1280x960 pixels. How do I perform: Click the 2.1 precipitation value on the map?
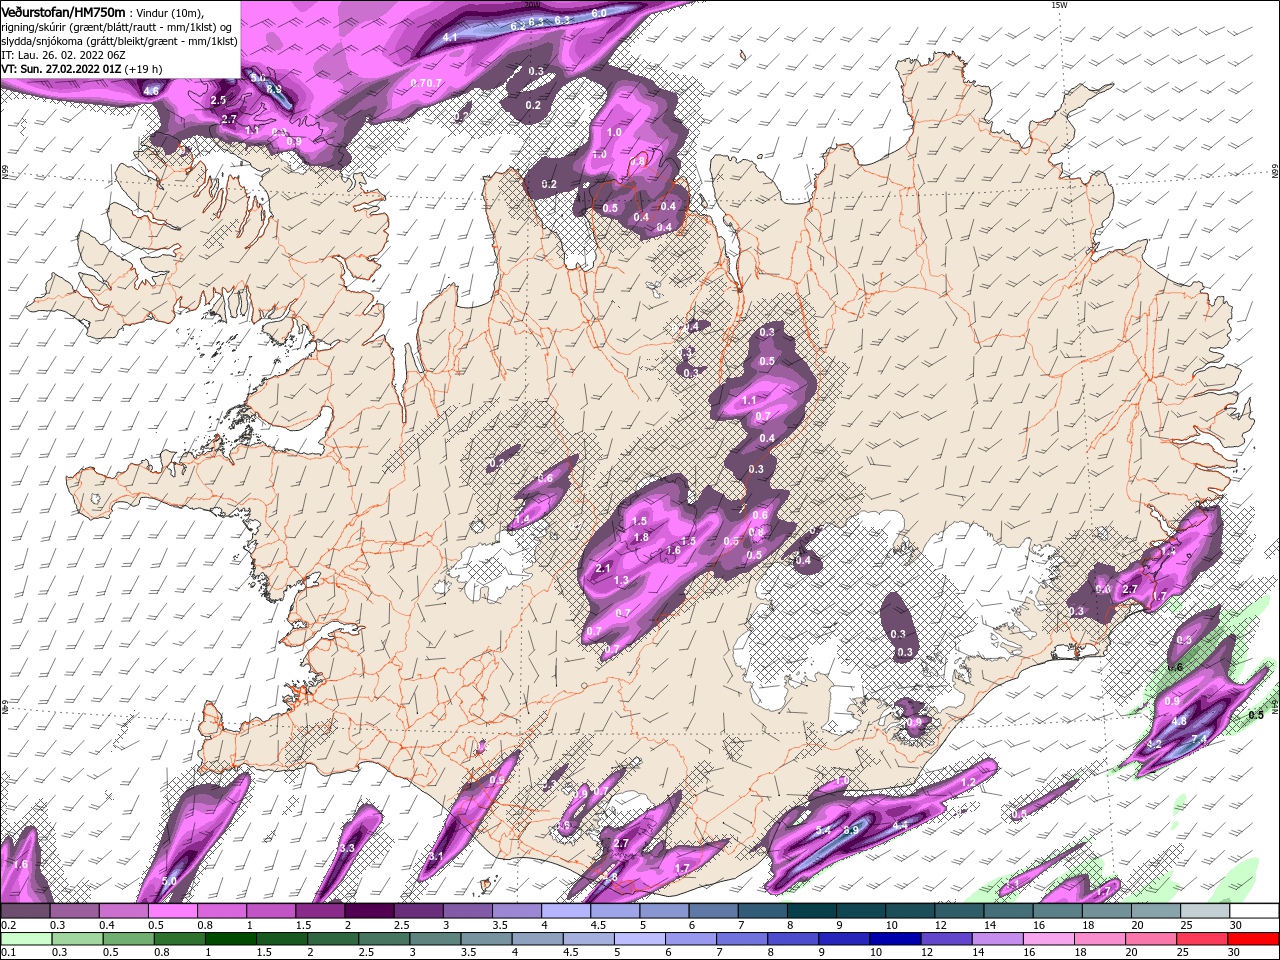[x=603, y=568]
